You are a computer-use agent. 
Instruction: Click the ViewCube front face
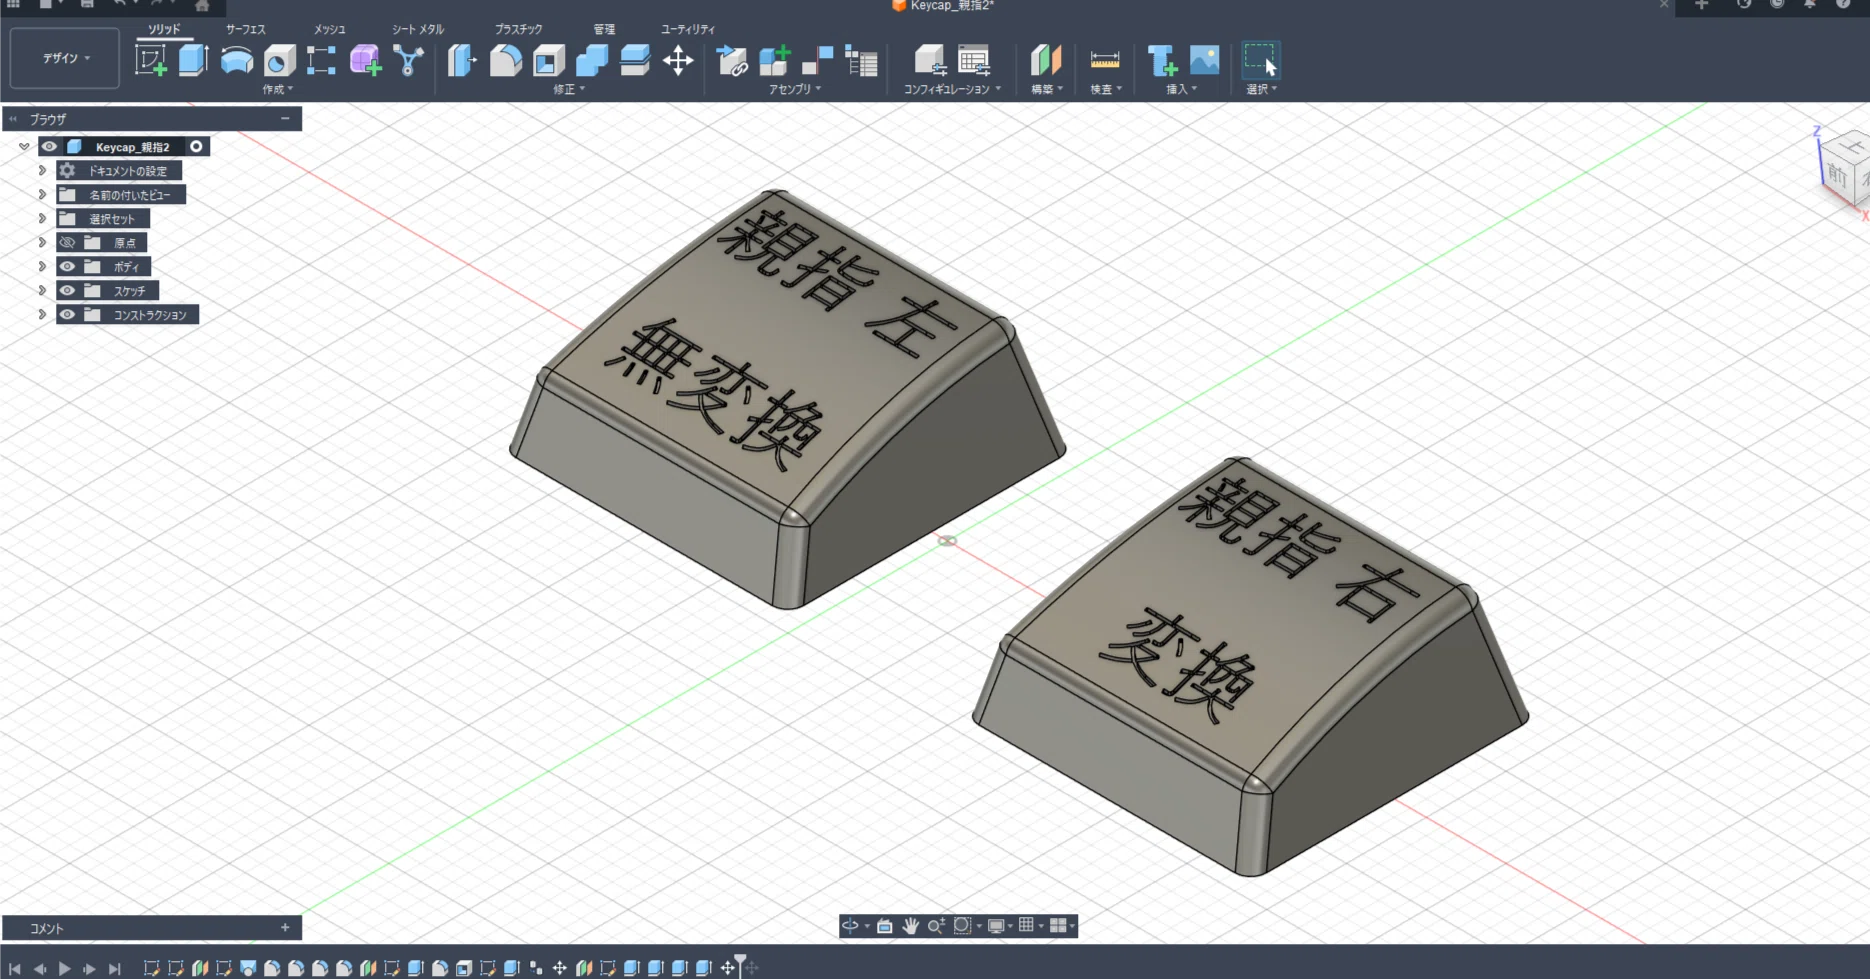click(x=1837, y=174)
